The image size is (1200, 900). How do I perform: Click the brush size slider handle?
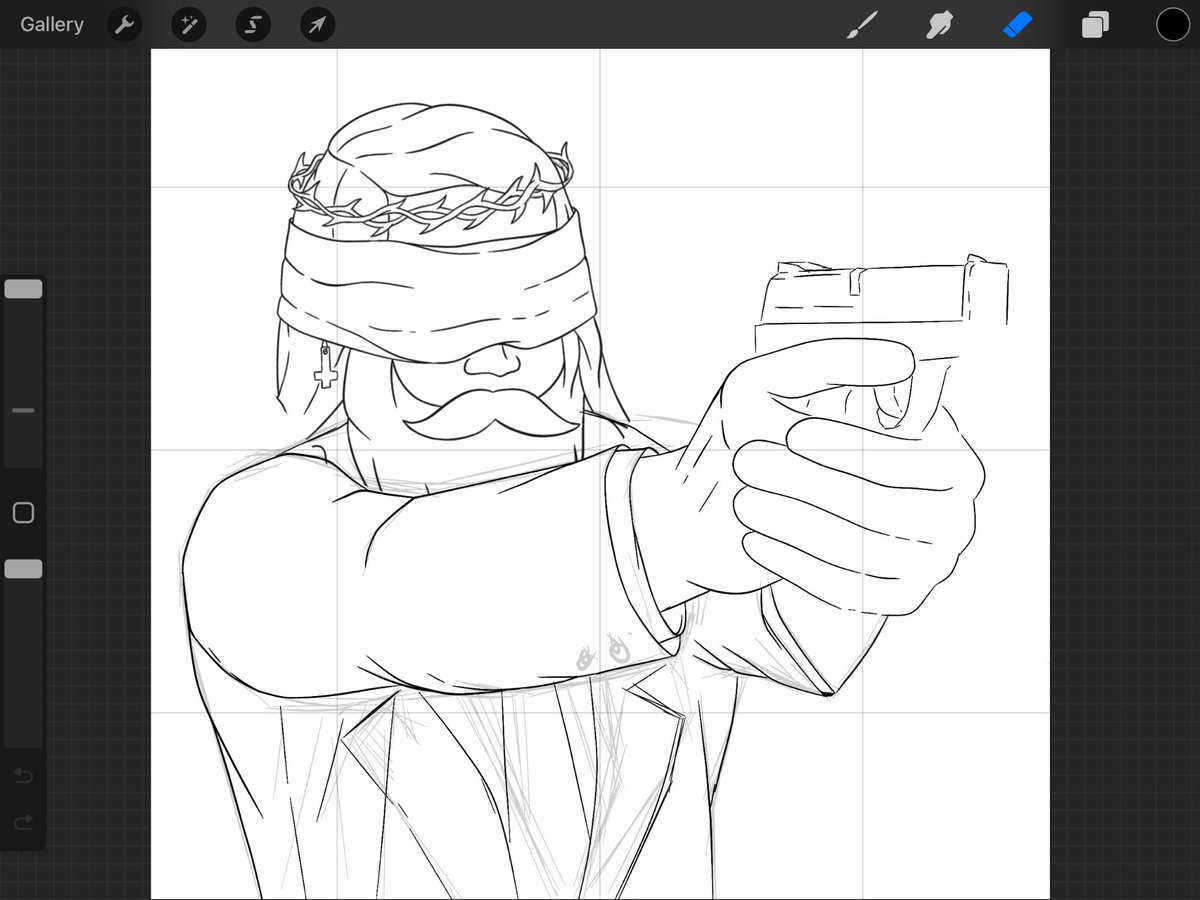pyautogui.click(x=23, y=289)
